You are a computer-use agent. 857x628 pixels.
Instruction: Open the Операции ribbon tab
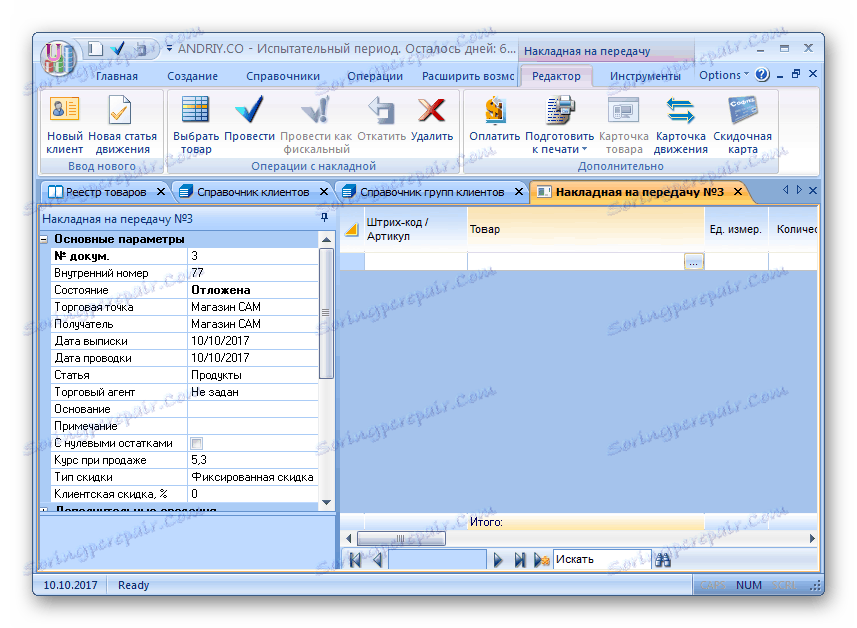tap(375, 76)
